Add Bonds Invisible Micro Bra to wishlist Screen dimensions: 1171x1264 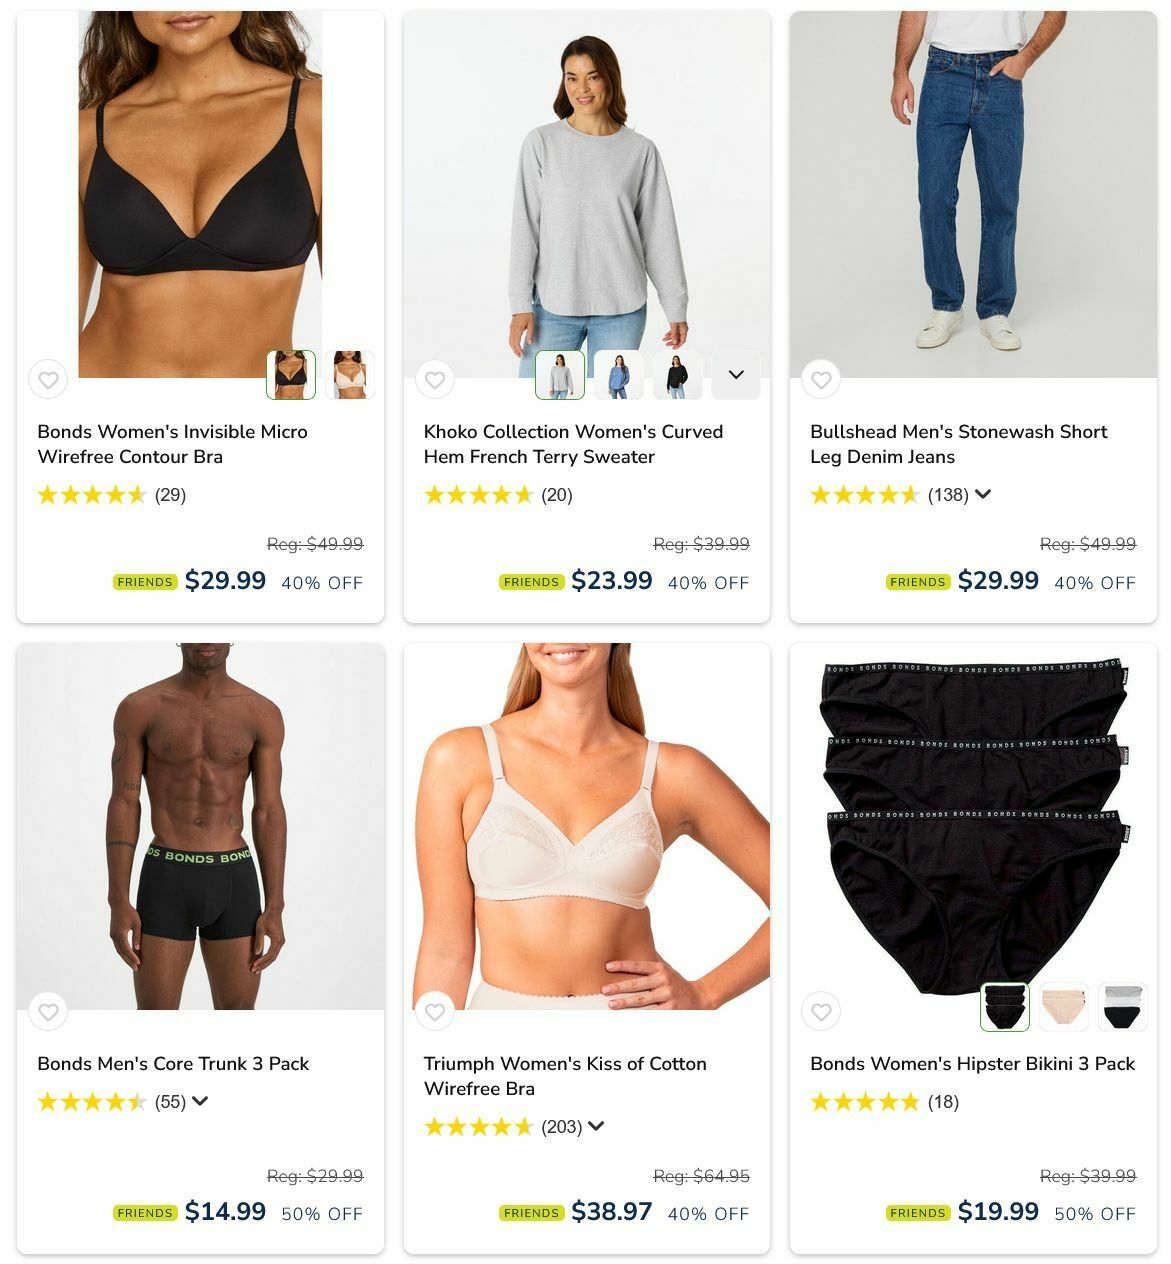pos(48,380)
